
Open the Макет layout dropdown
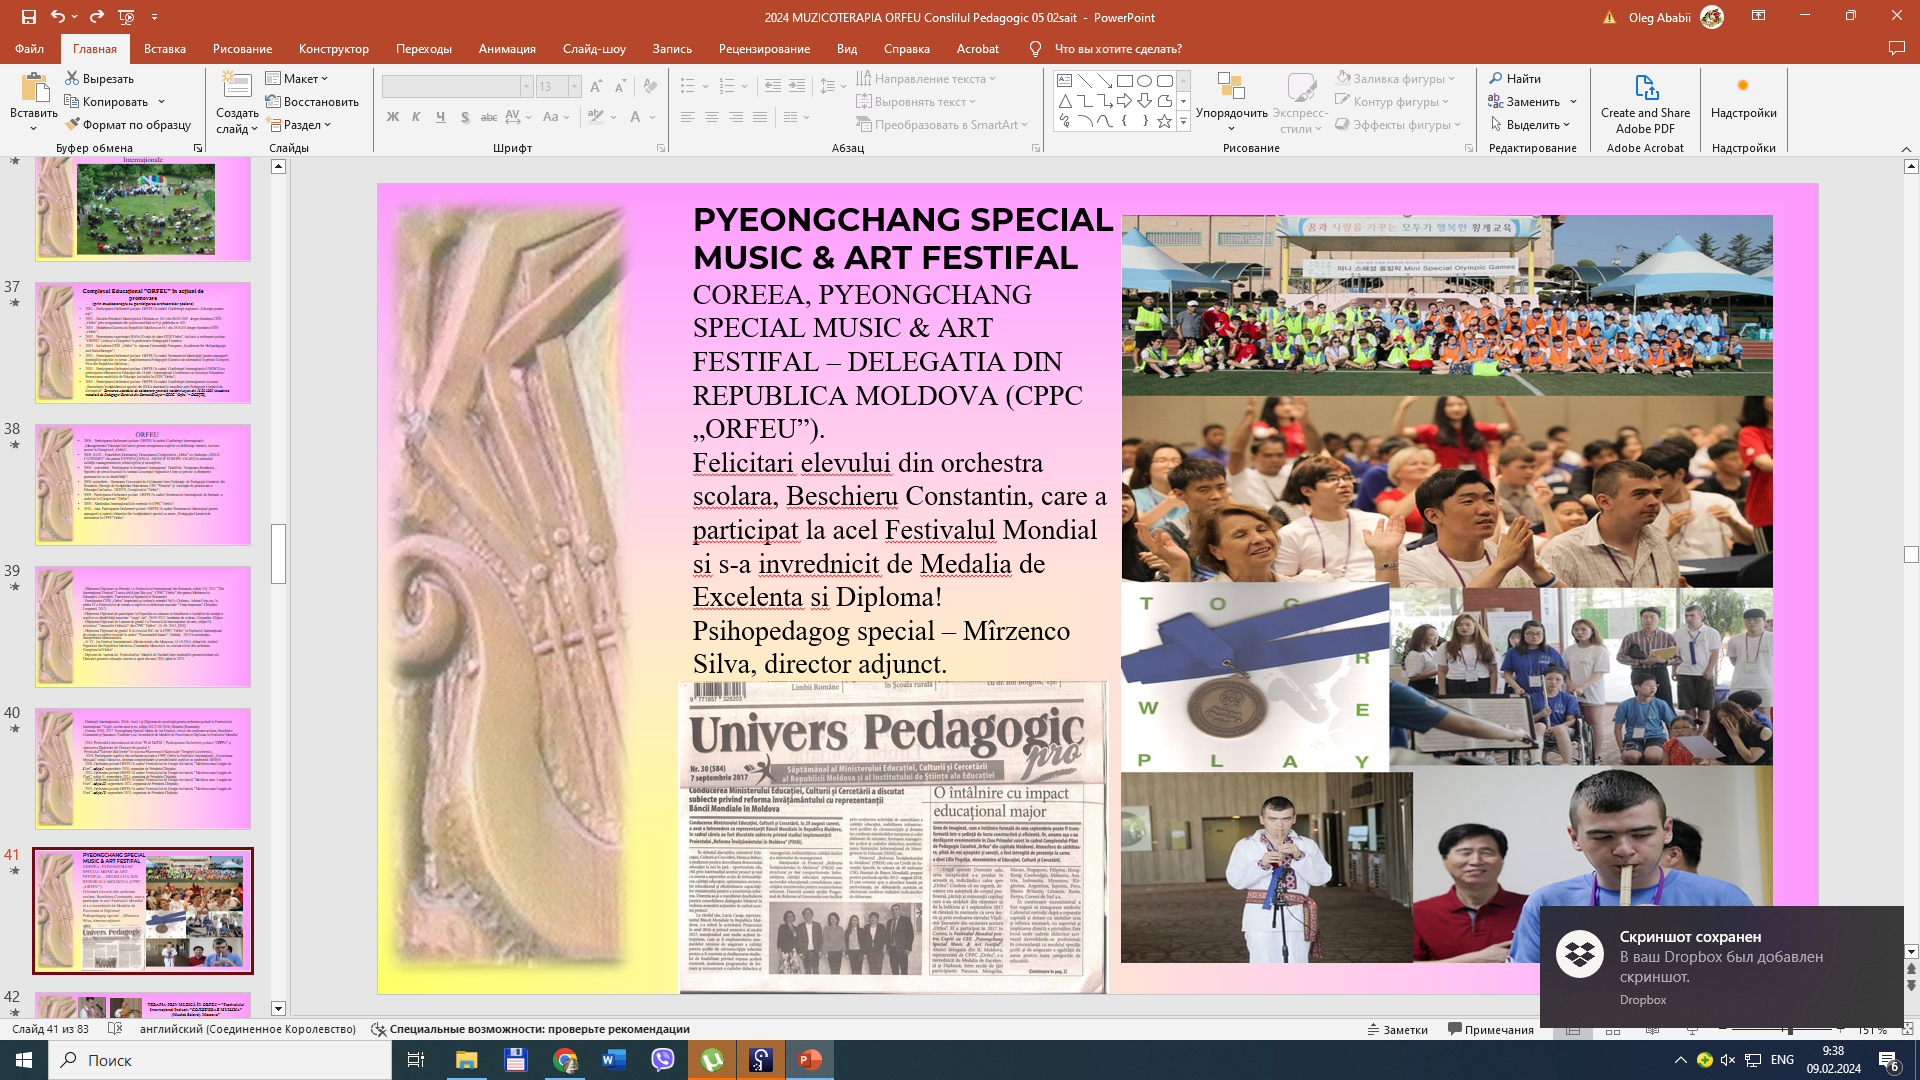[297, 78]
